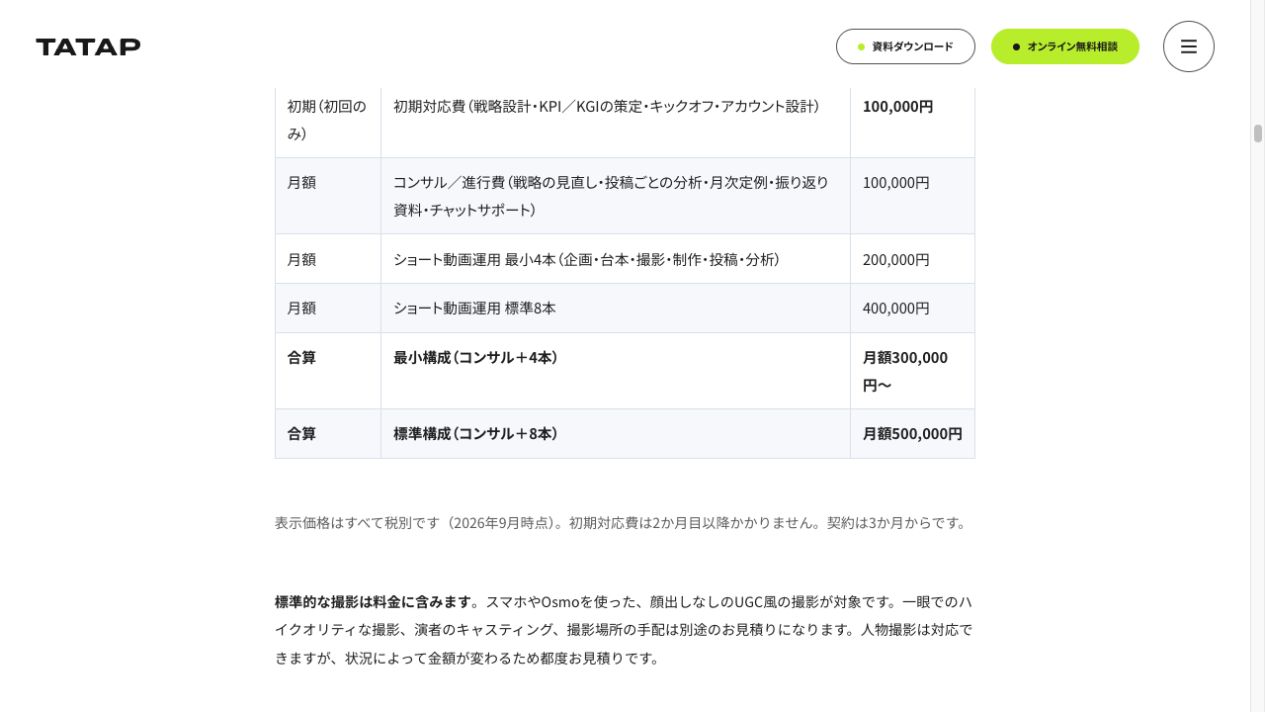Select the 初期対応費 description text
The image size is (1265, 712).
coord(606,106)
